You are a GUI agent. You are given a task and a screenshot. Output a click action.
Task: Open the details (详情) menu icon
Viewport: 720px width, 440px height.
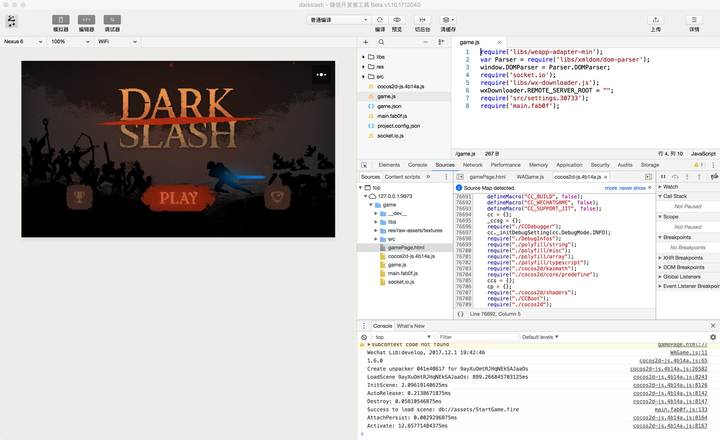pos(694,20)
